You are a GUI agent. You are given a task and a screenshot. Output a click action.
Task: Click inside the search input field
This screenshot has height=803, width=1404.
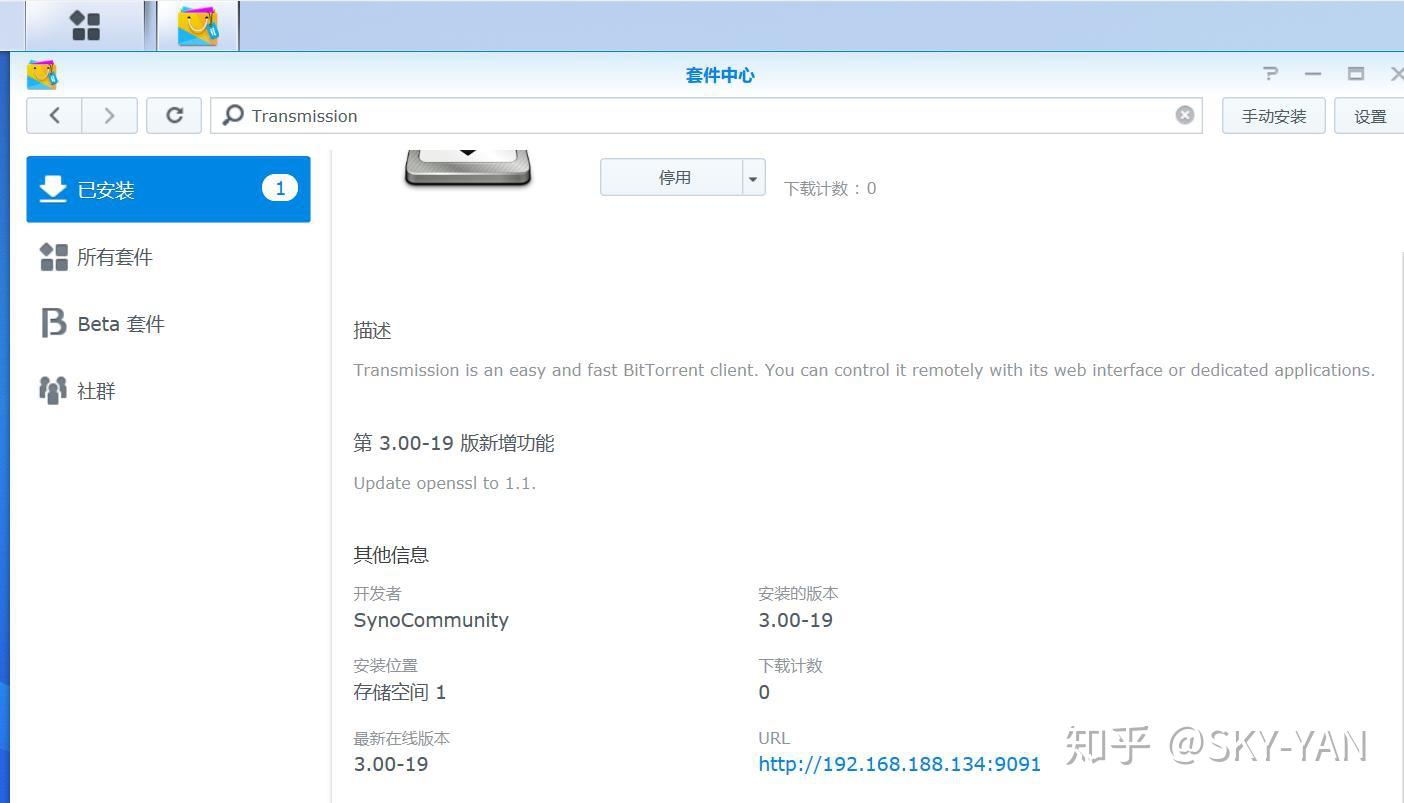[x=600, y=116]
